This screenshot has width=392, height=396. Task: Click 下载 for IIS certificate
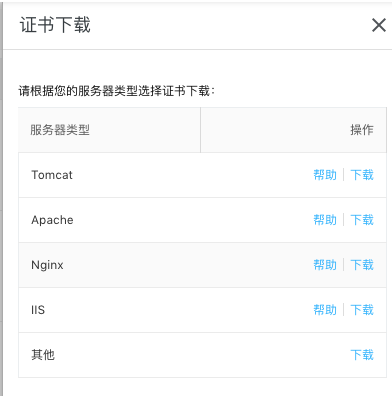[362, 310]
